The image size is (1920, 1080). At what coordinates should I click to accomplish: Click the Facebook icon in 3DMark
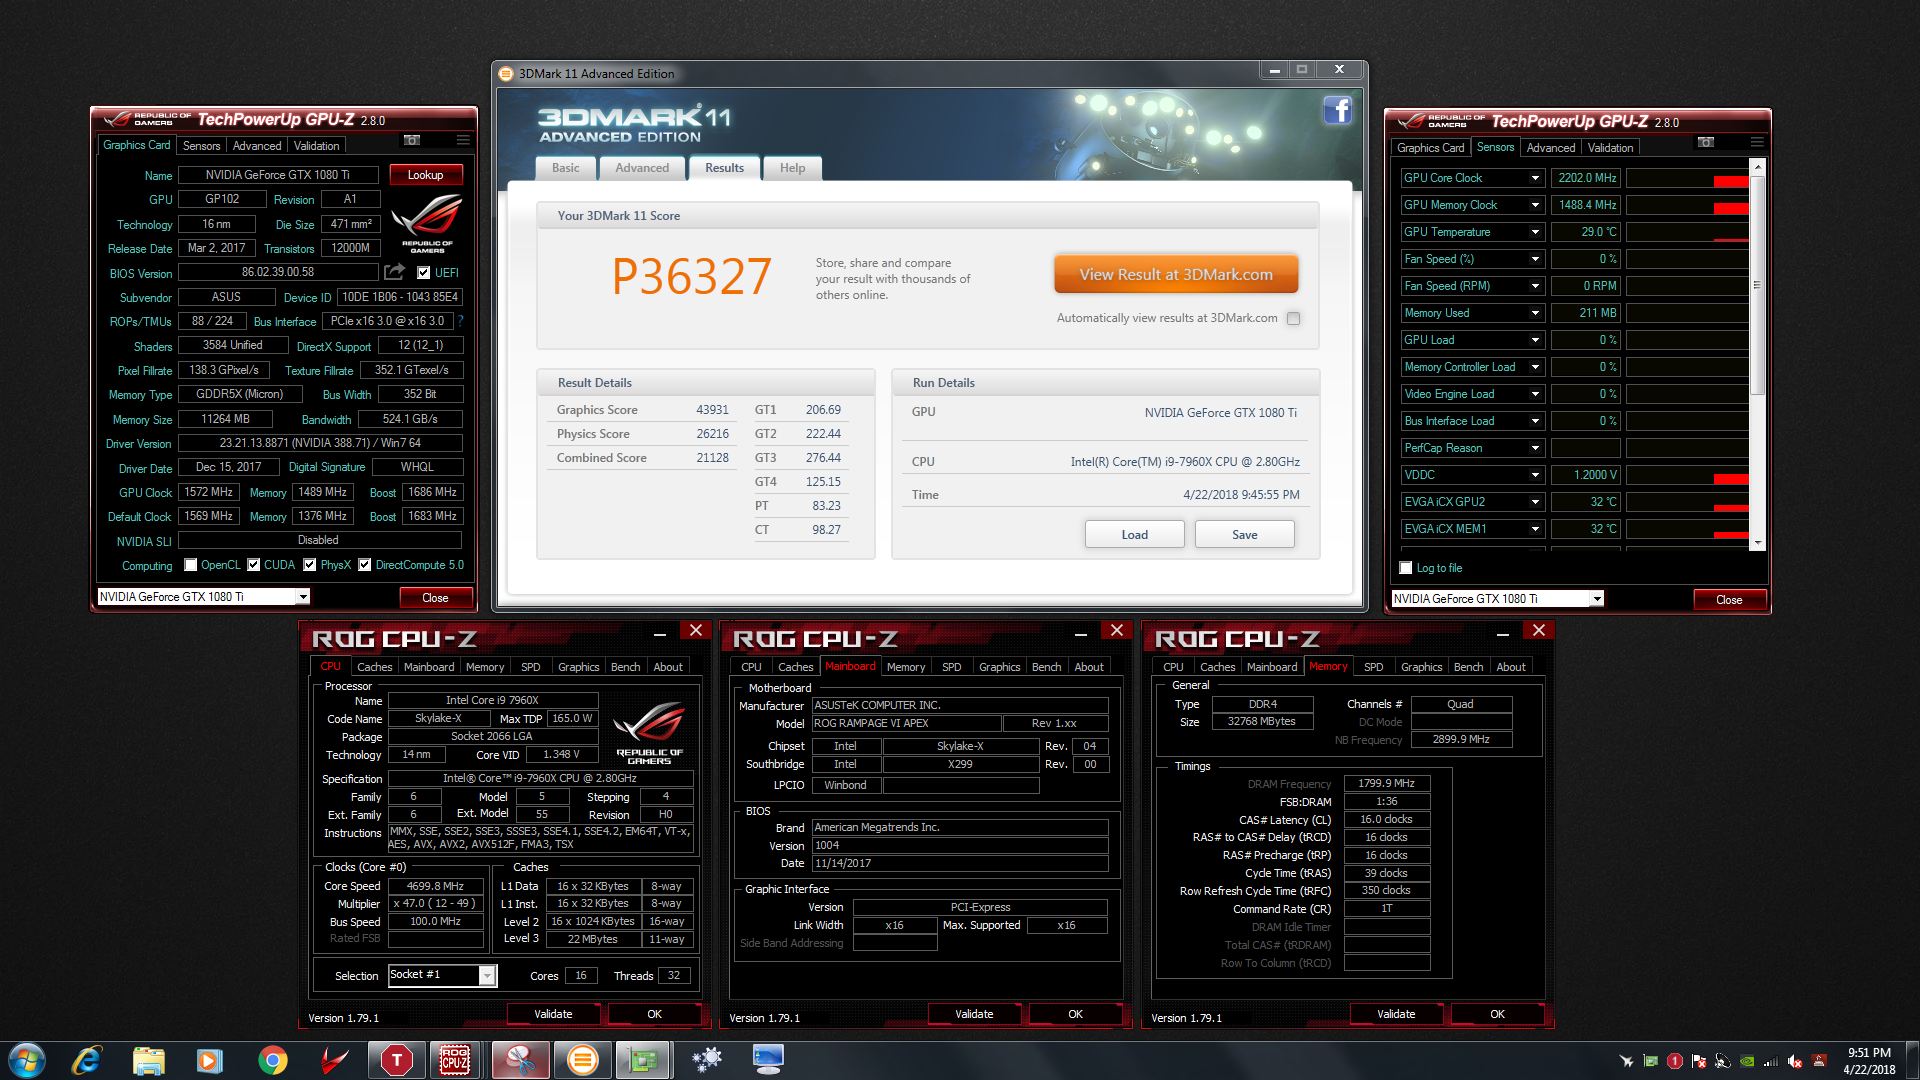point(1337,110)
